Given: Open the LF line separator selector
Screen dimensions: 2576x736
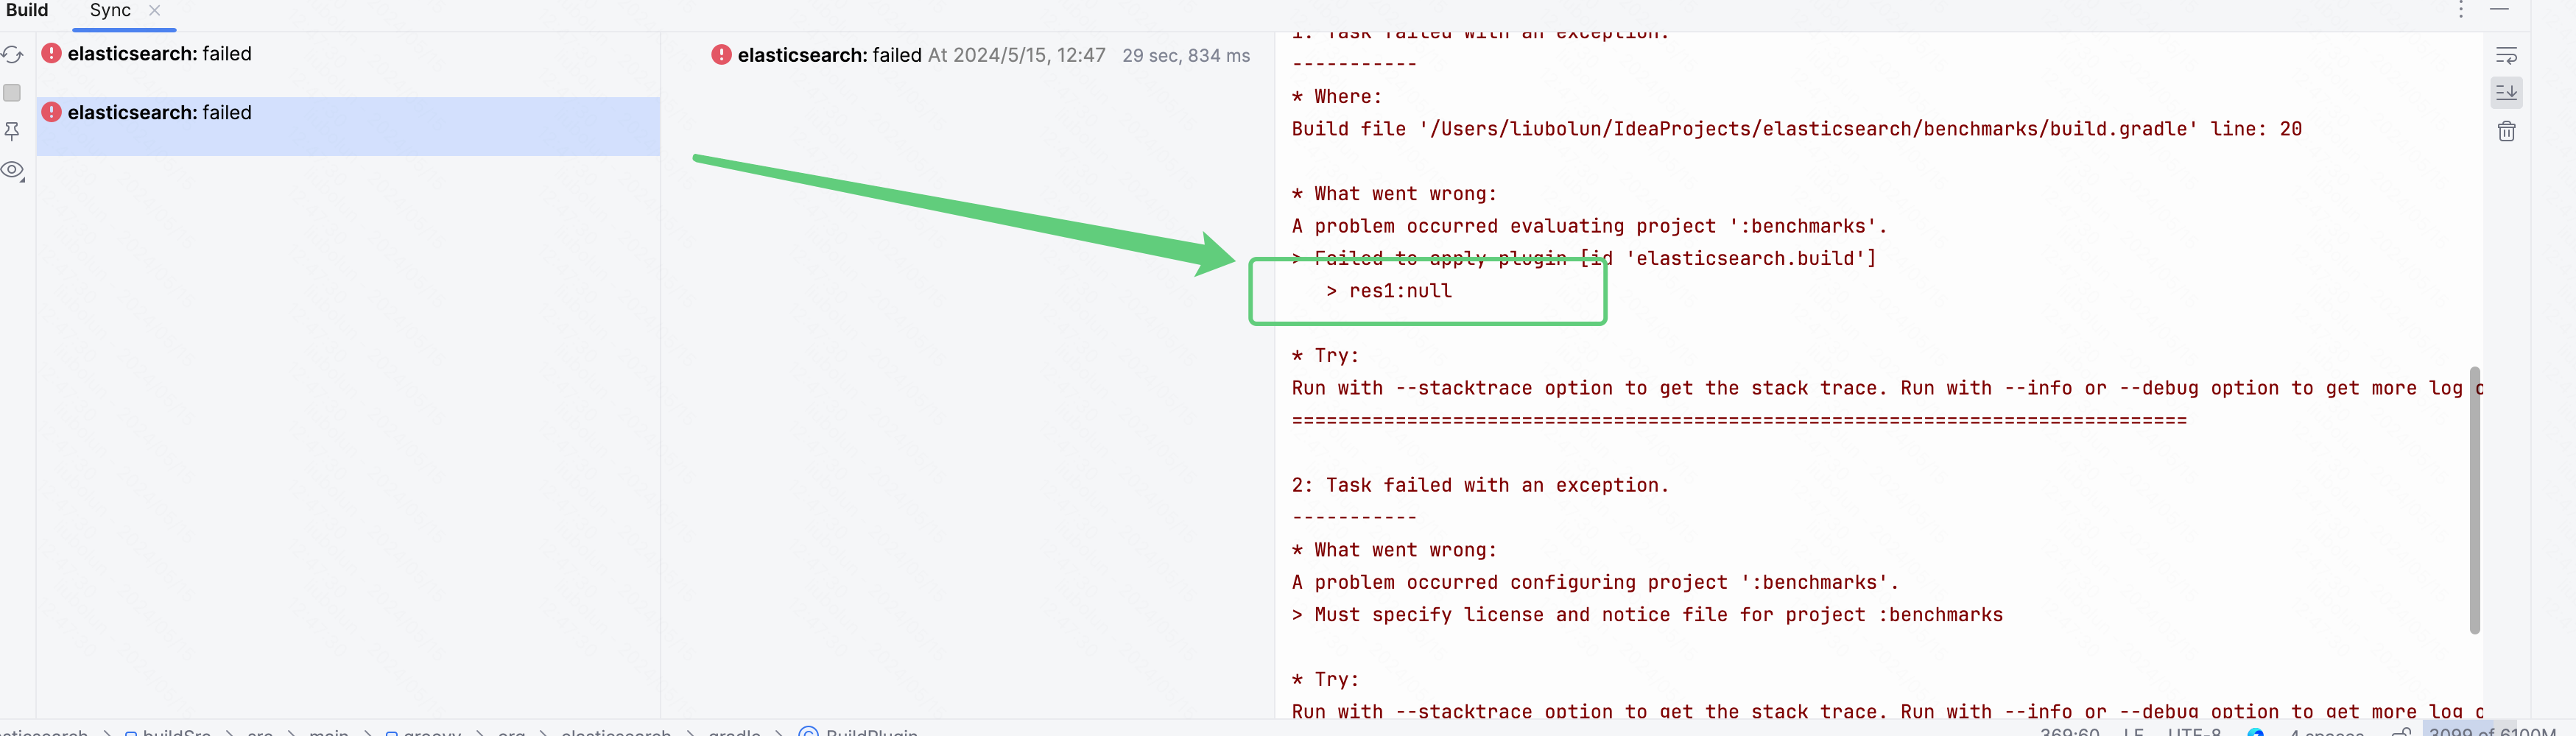Looking at the screenshot, I should point(2135,733).
